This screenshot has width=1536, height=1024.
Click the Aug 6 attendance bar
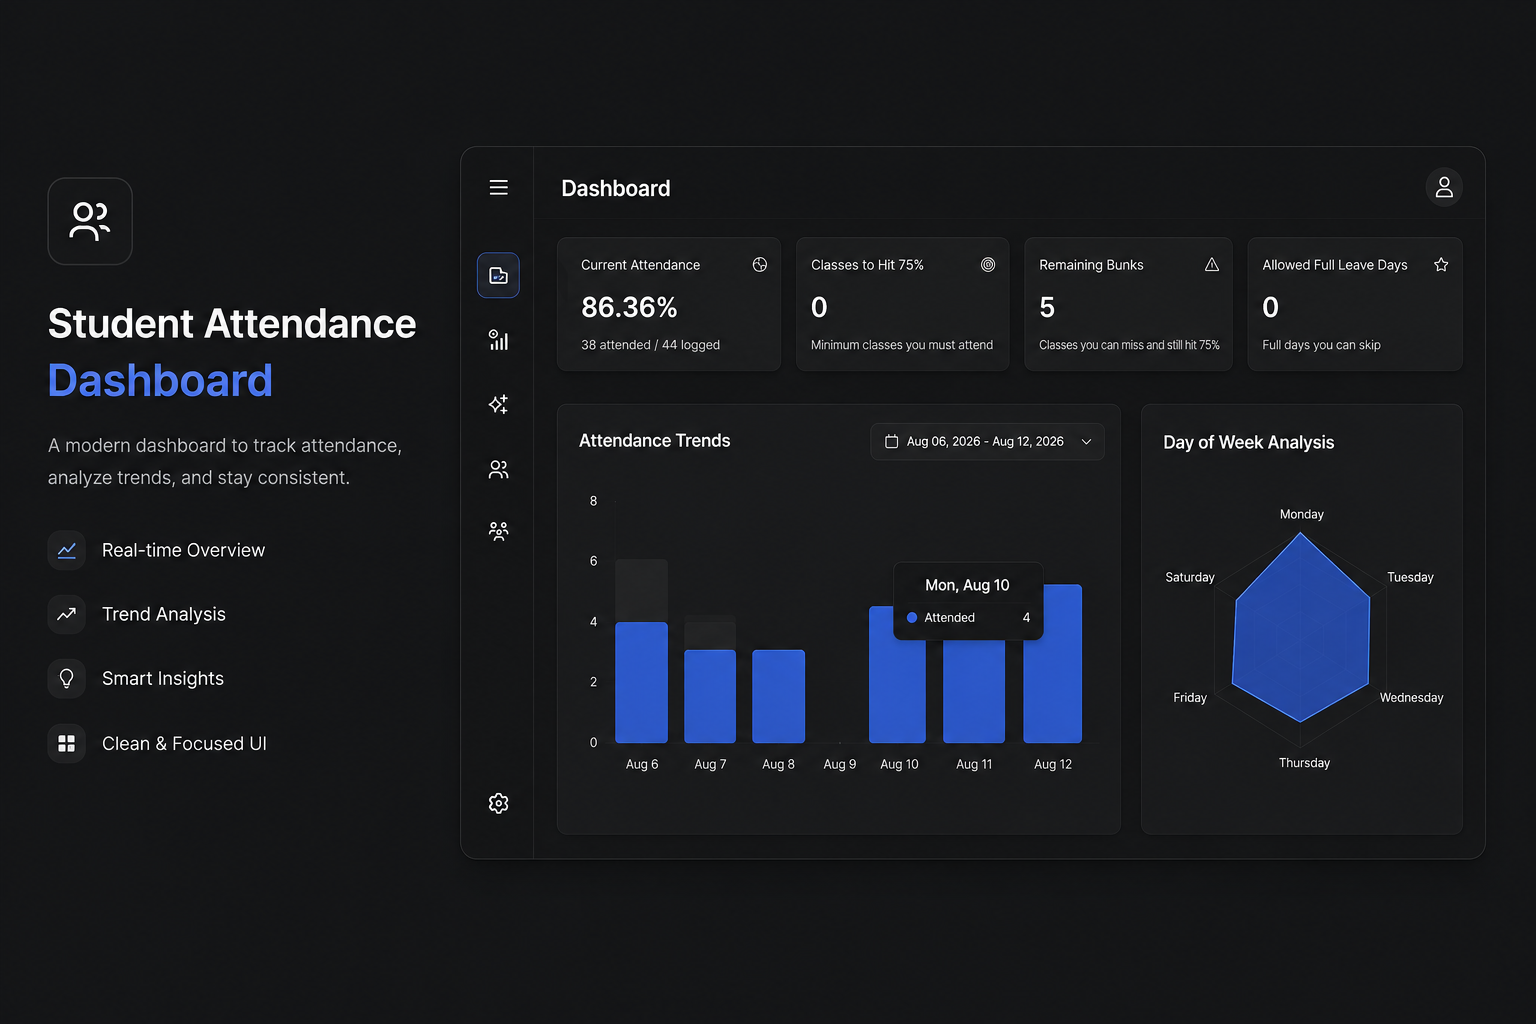[x=641, y=682]
